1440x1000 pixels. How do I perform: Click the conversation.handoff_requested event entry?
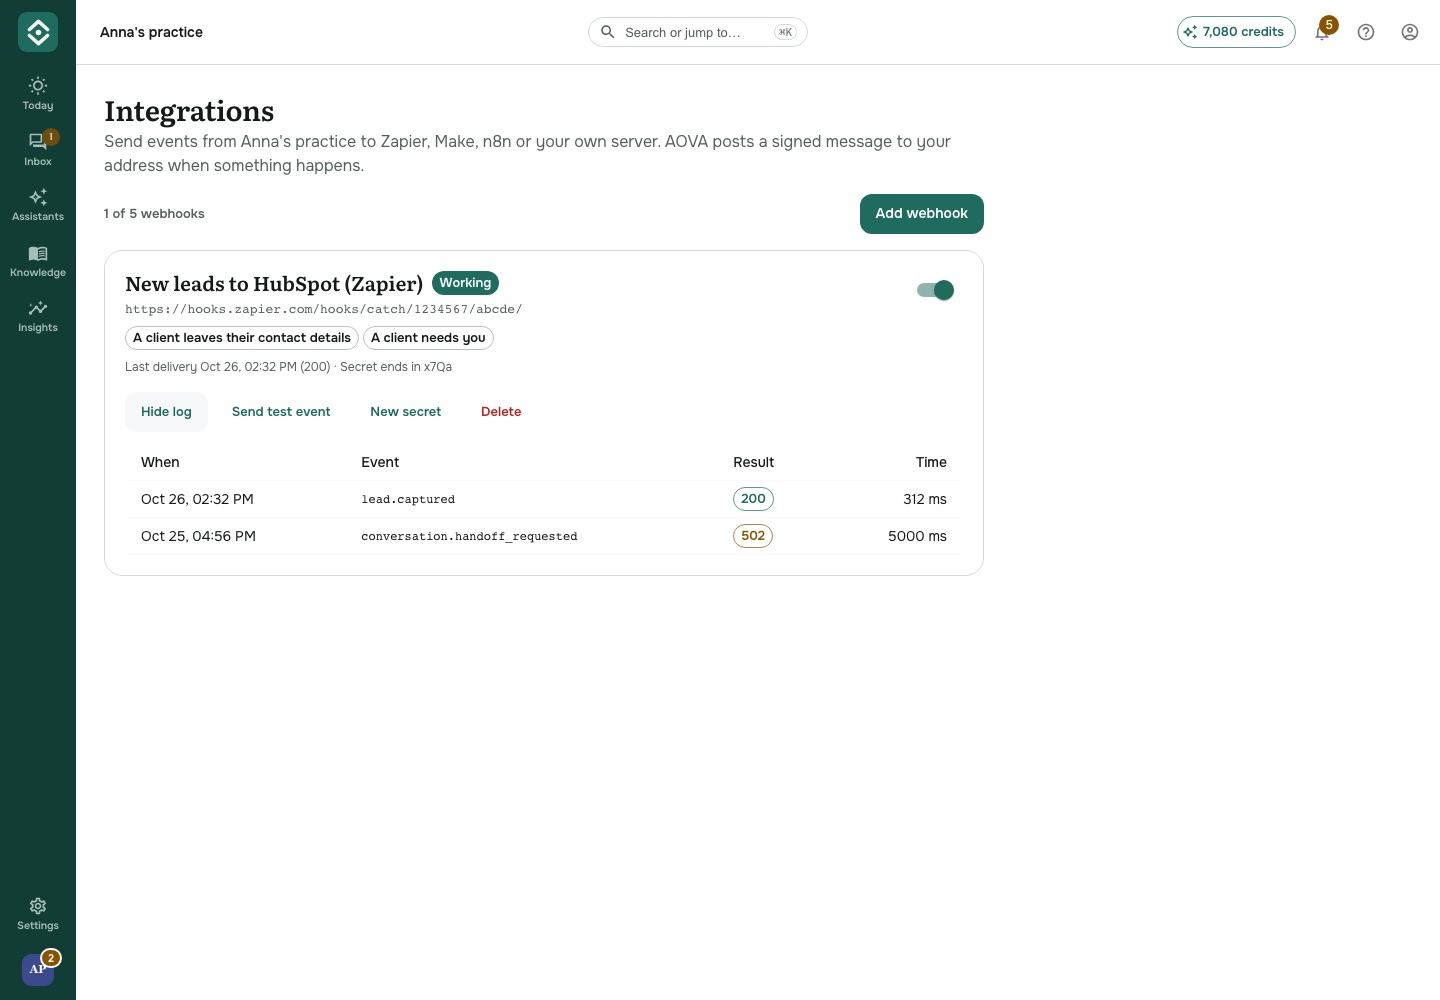pyautogui.click(x=469, y=536)
